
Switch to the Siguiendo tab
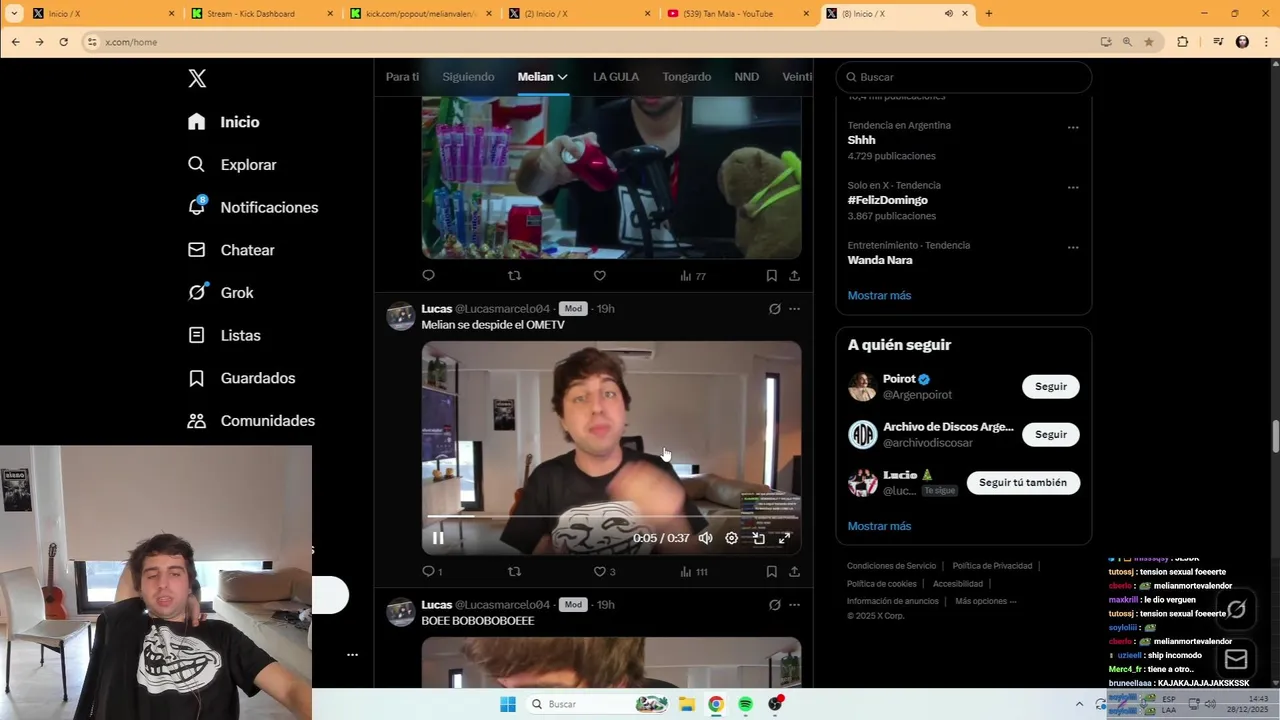[x=468, y=77]
